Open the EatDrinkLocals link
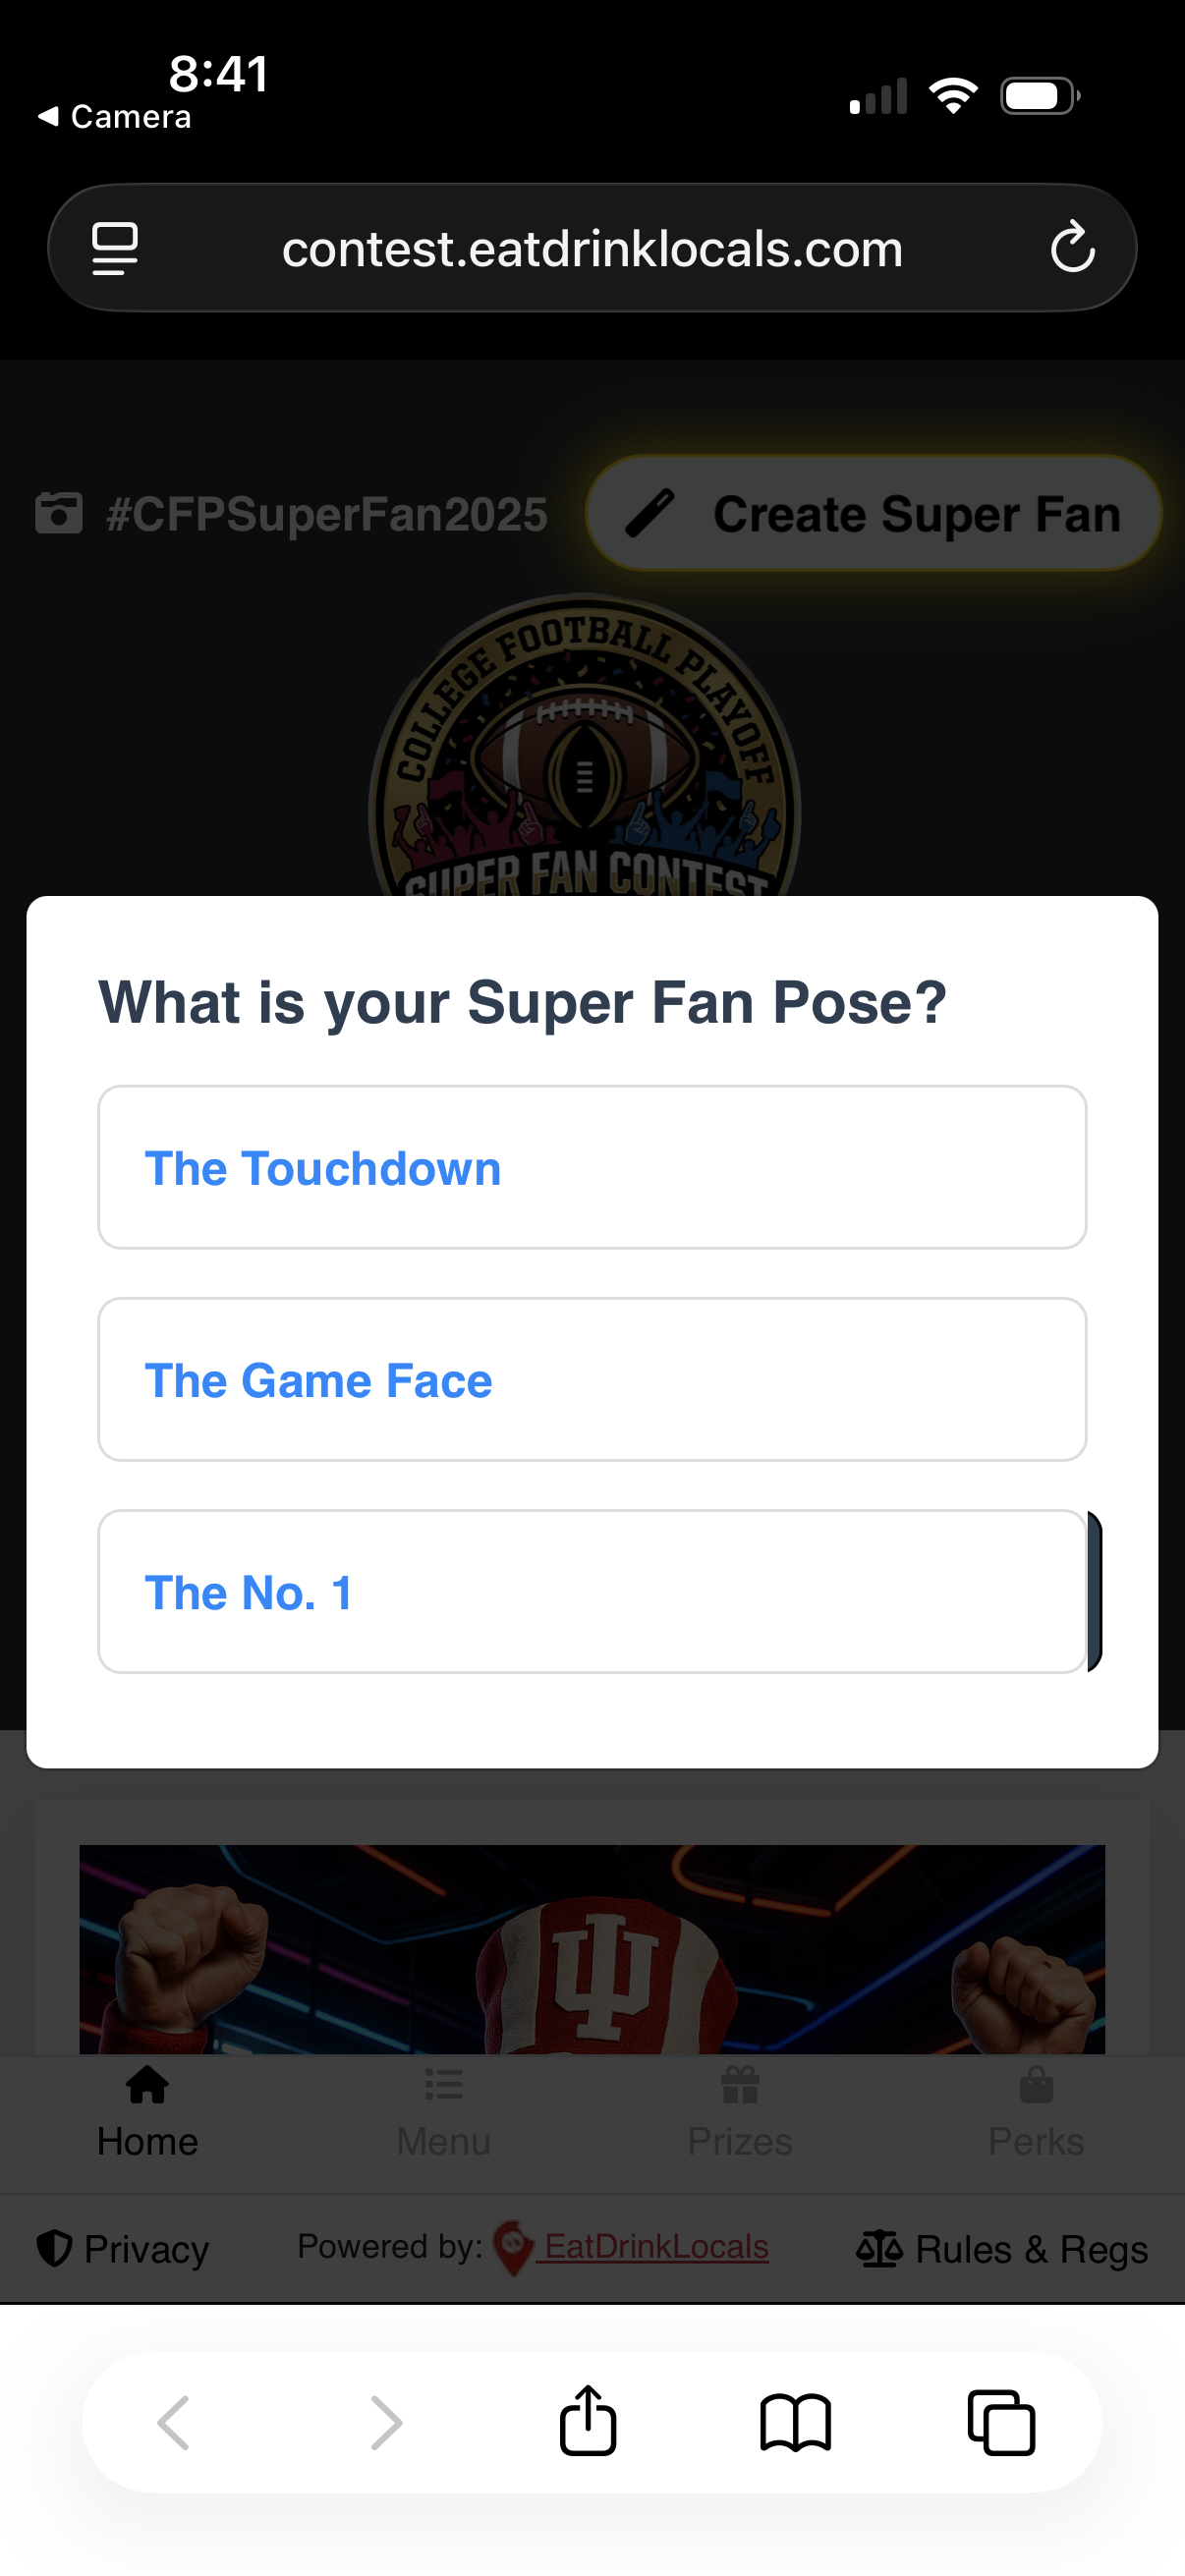Image resolution: width=1185 pixels, height=2576 pixels. coord(655,2246)
